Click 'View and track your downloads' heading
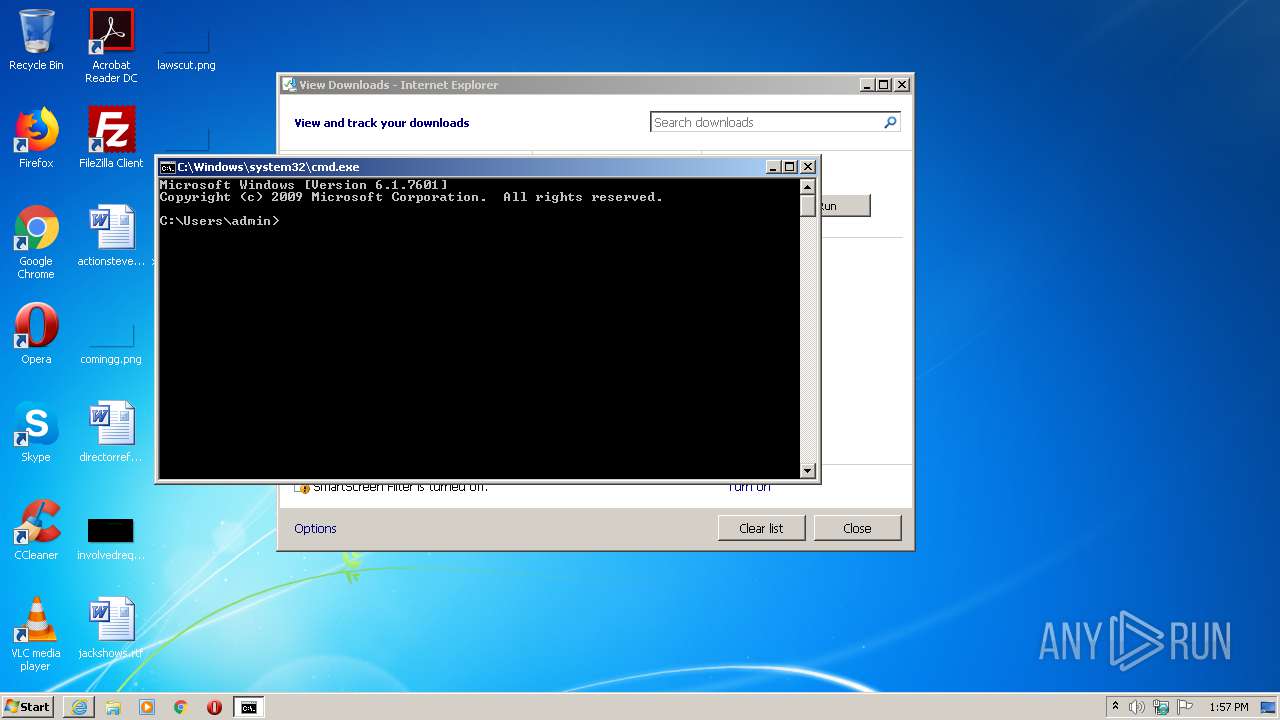1280x720 pixels. (x=381, y=123)
